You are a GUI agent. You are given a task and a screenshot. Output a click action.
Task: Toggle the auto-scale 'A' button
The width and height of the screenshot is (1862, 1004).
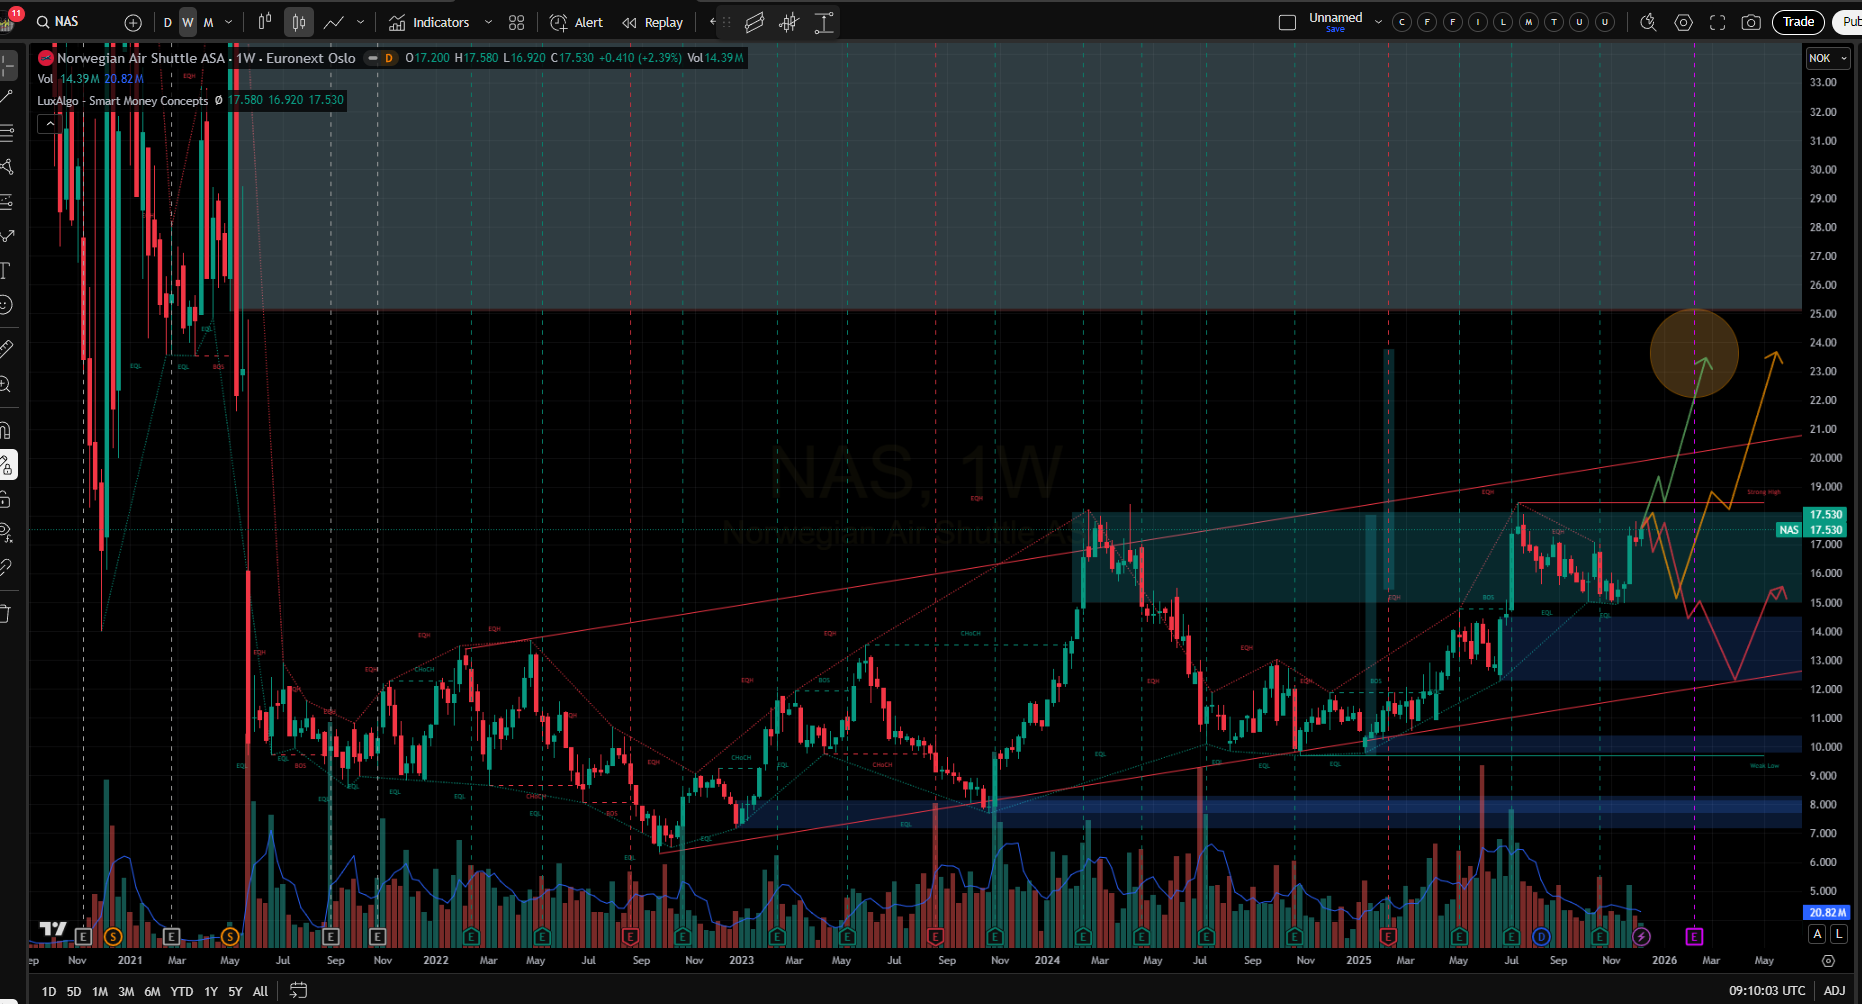[x=1817, y=933]
